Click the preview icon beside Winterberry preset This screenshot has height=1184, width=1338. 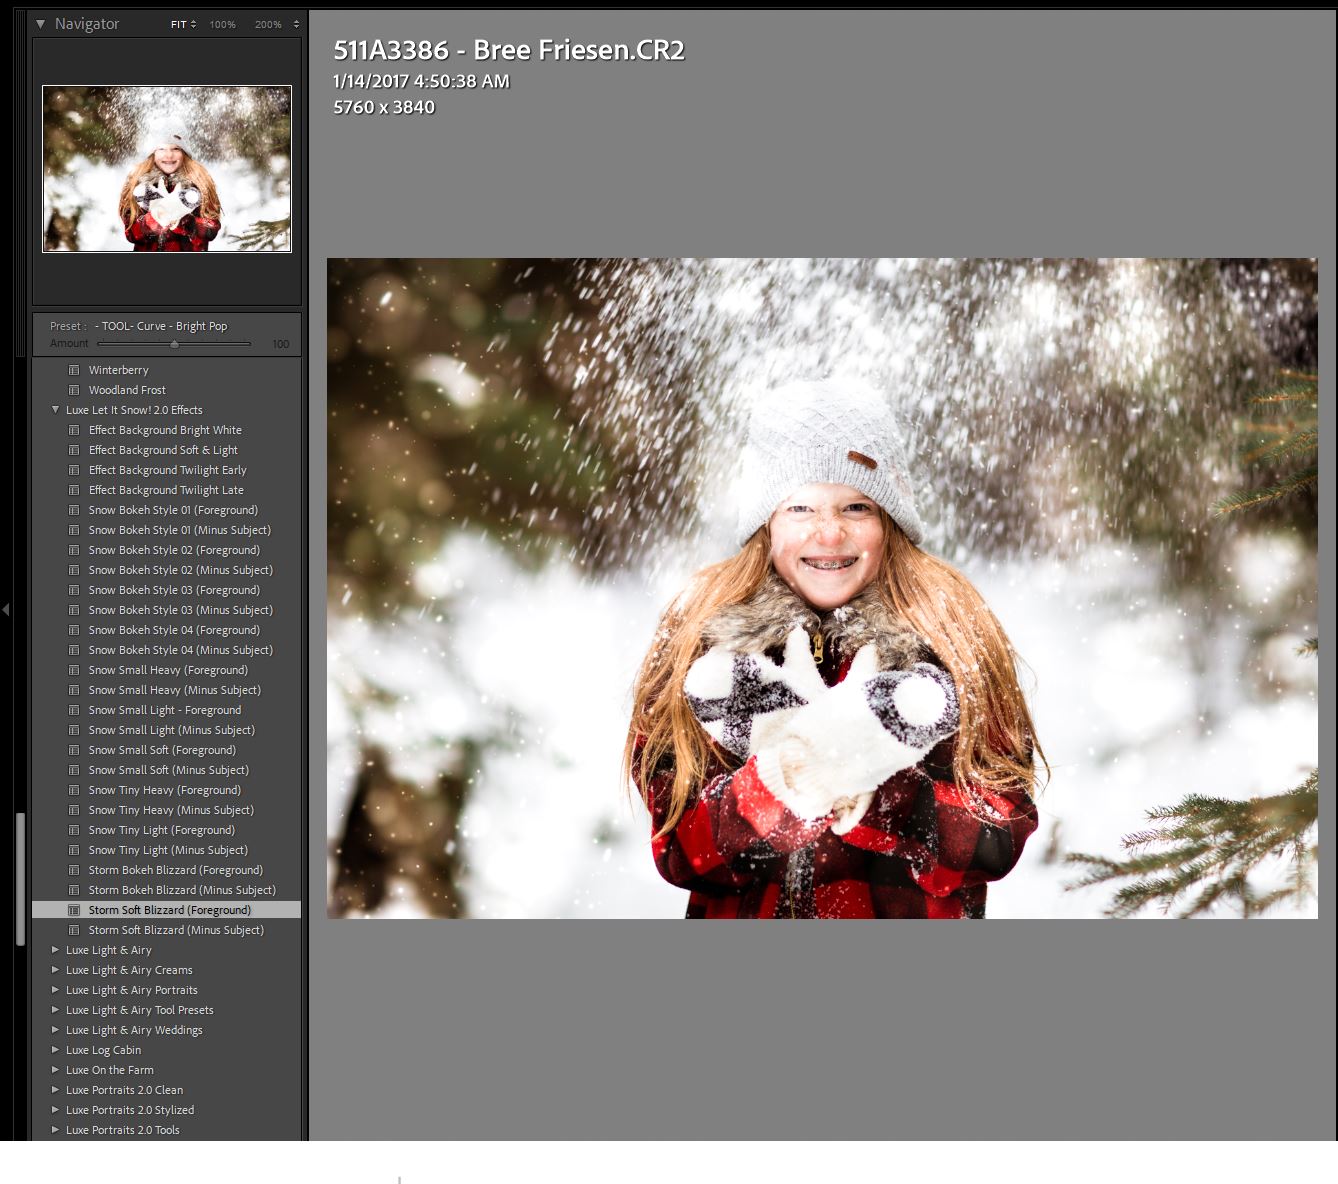(74, 370)
